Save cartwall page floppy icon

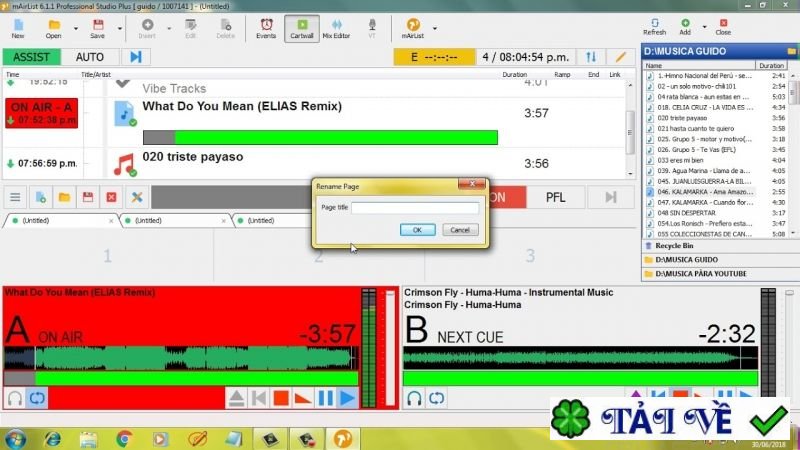click(88, 197)
